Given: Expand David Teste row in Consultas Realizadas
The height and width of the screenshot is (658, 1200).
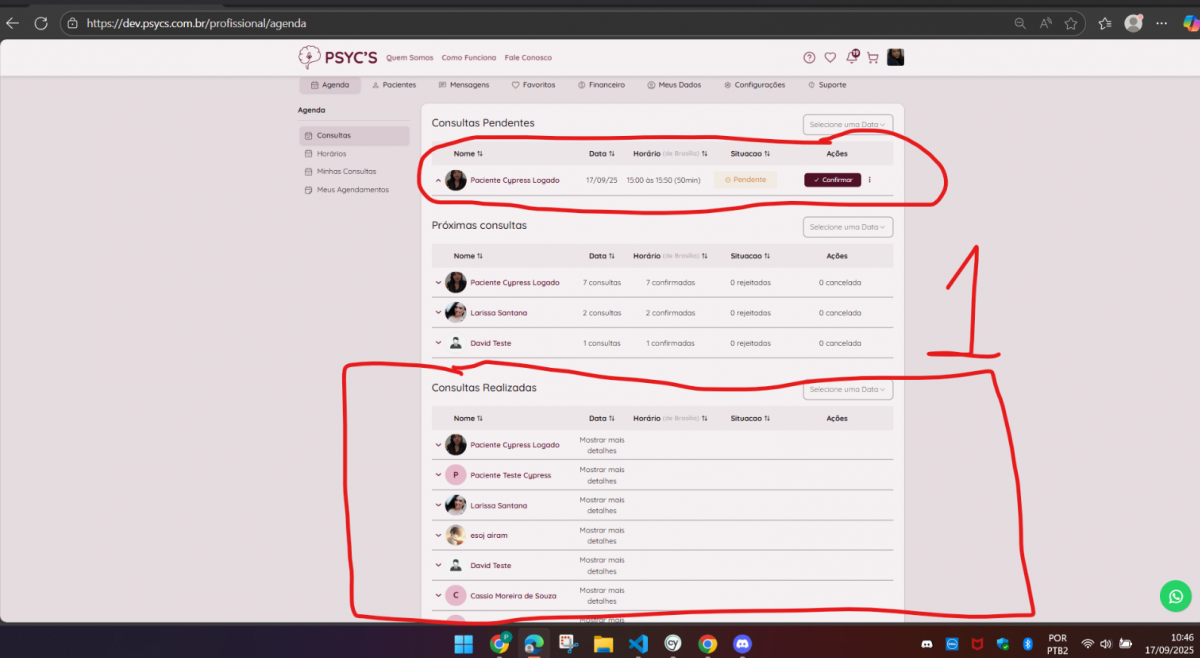Looking at the screenshot, I should [x=438, y=566].
